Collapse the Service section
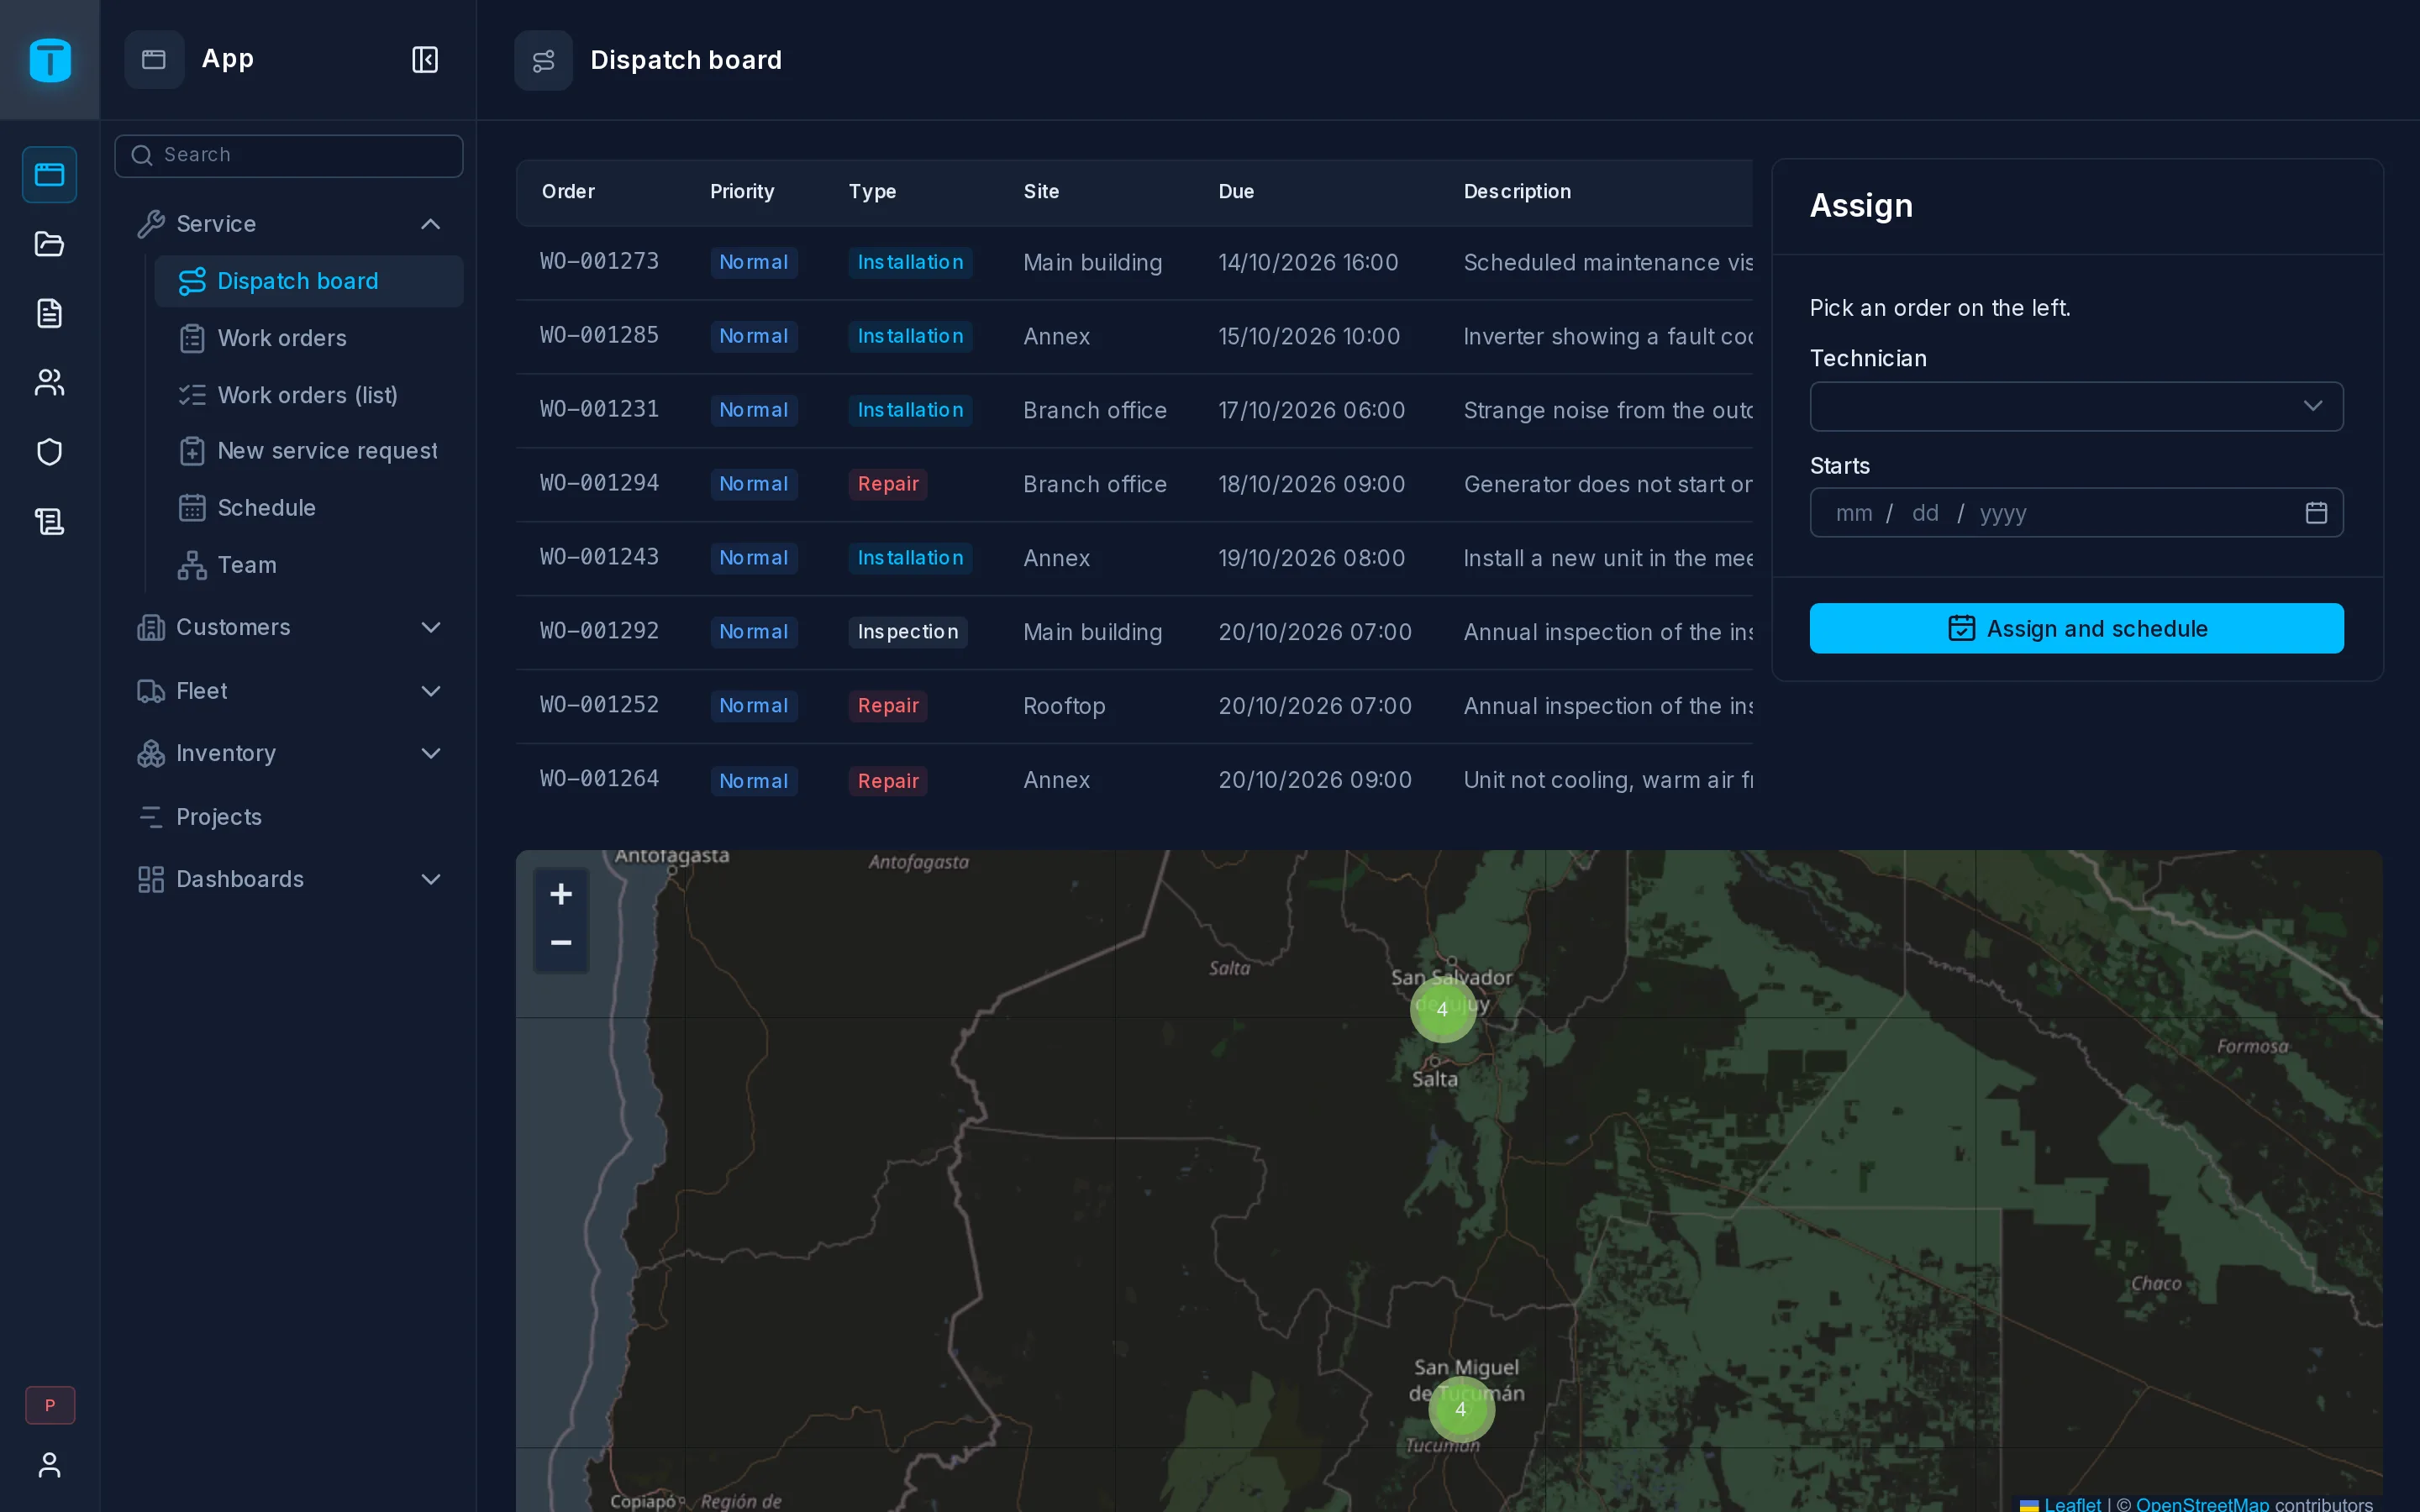This screenshot has height=1512, width=2420. coord(289,224)
